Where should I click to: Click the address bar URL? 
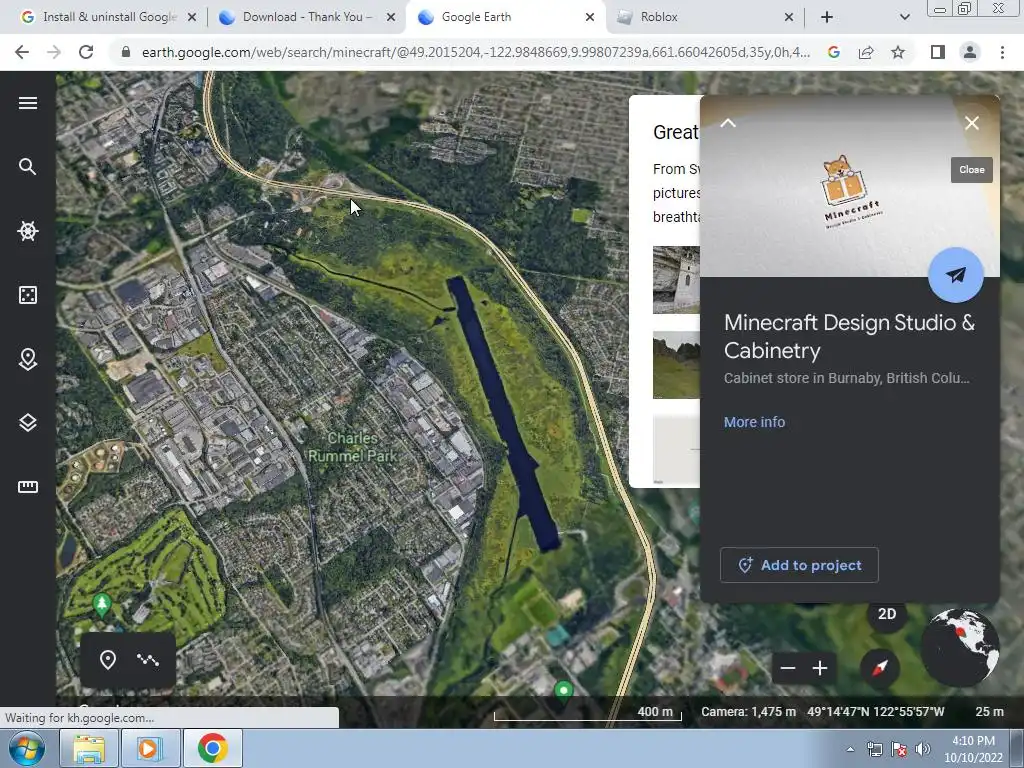475,52
